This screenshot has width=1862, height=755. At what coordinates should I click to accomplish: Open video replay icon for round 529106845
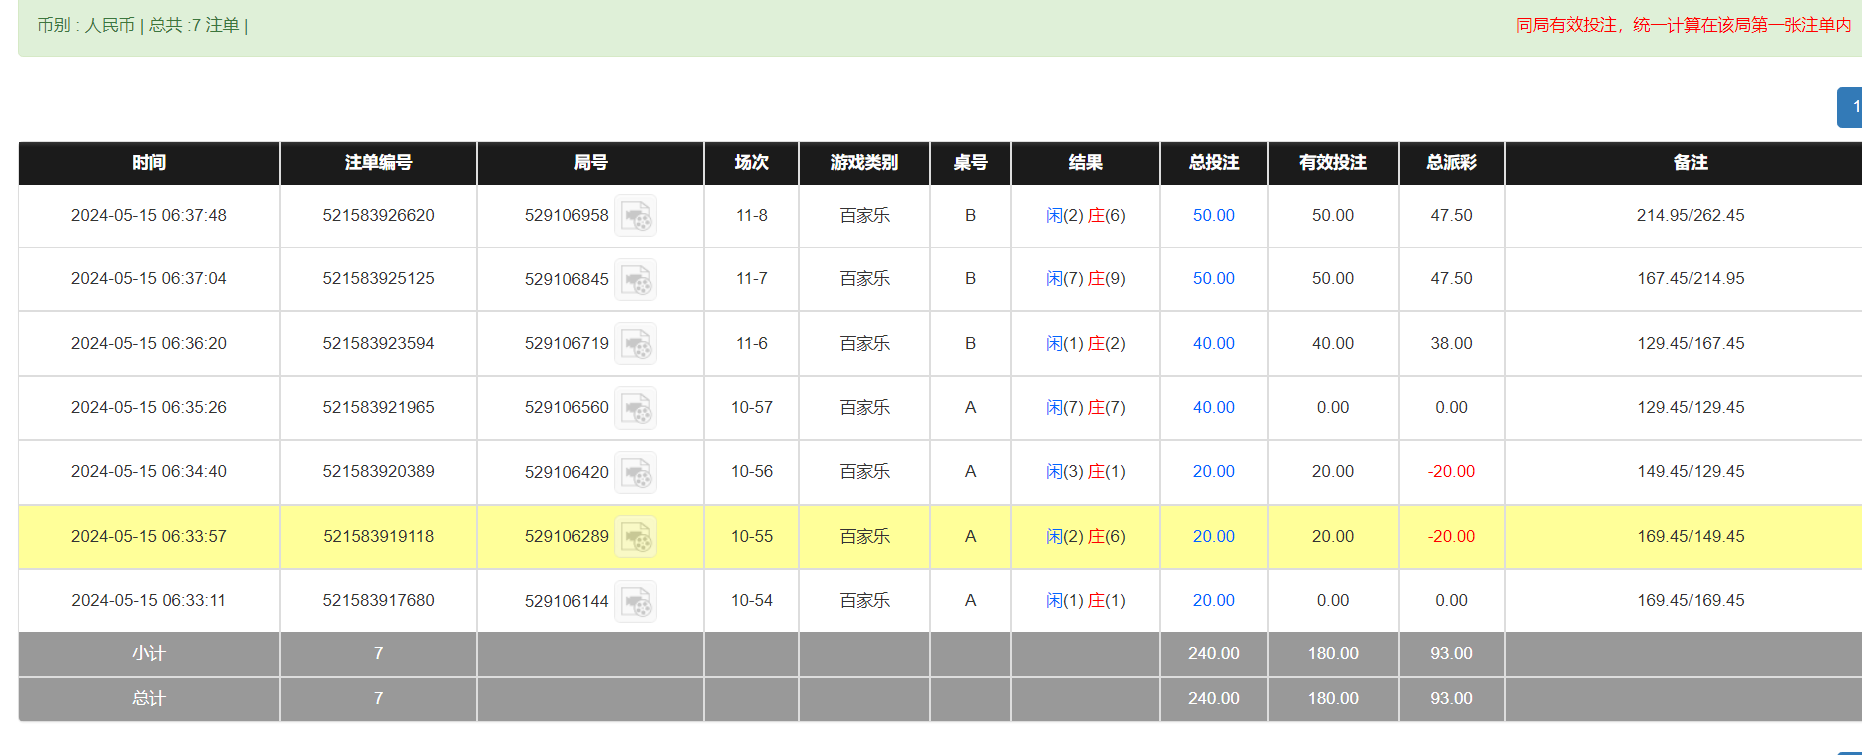[x=635, y=279]
